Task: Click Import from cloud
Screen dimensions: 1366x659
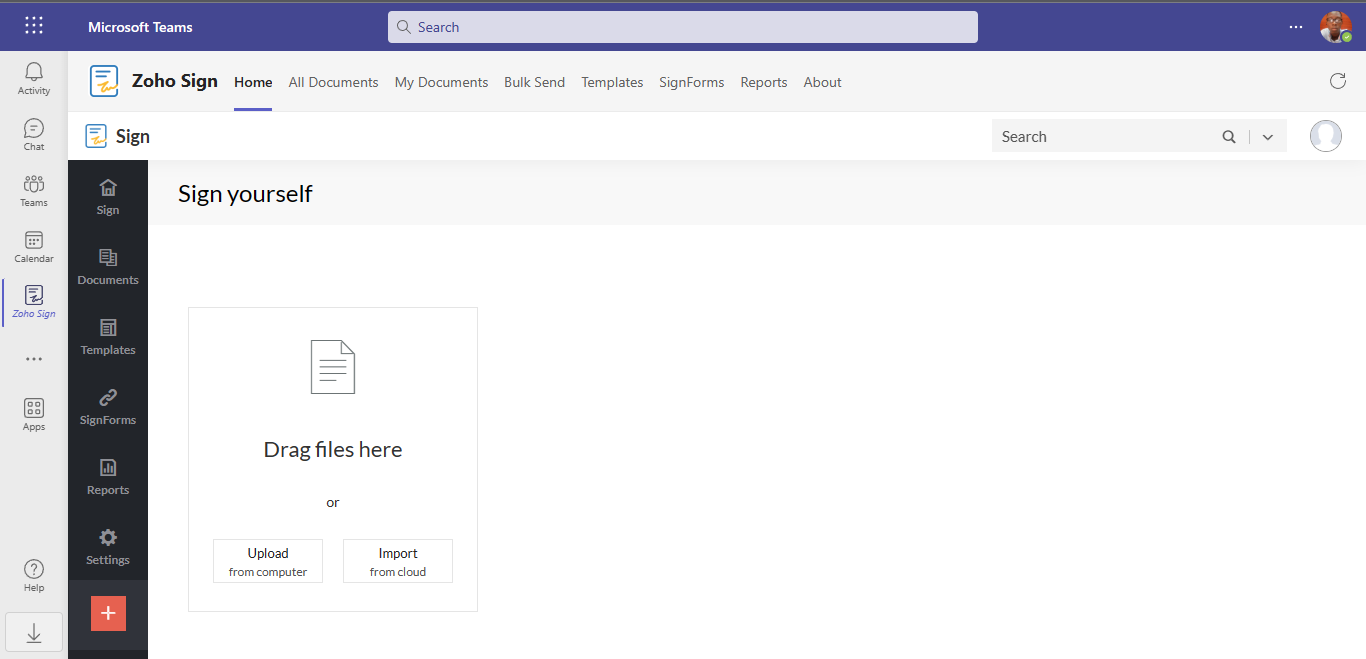Action: coord(398,561)
